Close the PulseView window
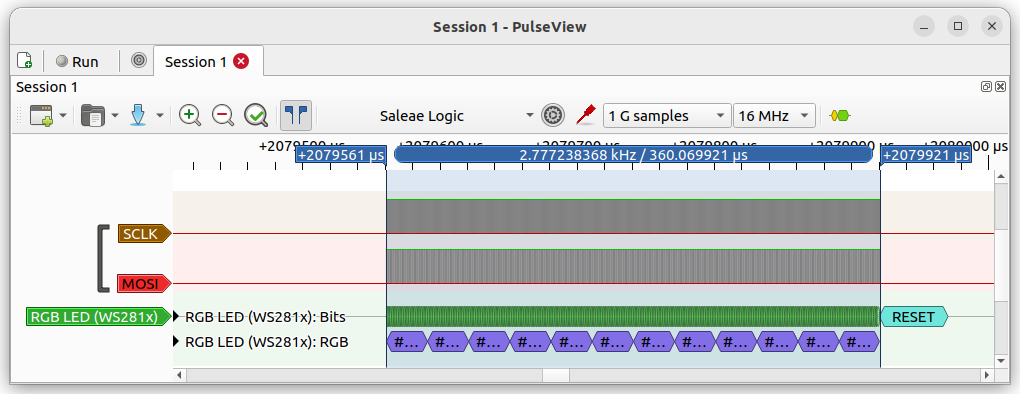The image size is (1020, 394). [x=991, y=27]
